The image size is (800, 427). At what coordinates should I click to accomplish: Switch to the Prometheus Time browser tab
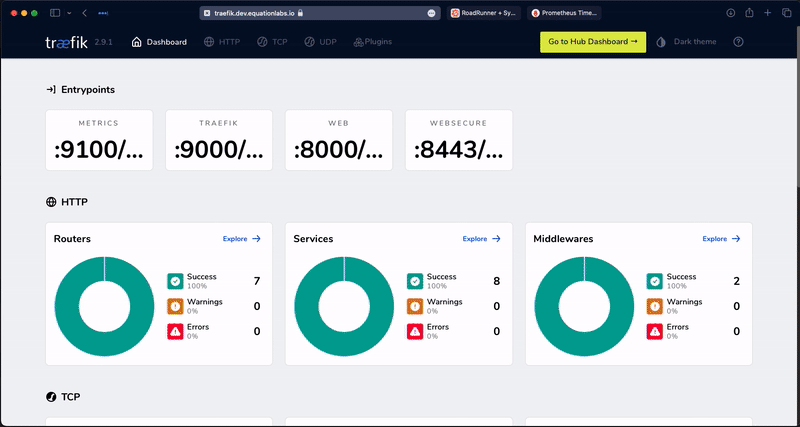[x=564, y=13]
